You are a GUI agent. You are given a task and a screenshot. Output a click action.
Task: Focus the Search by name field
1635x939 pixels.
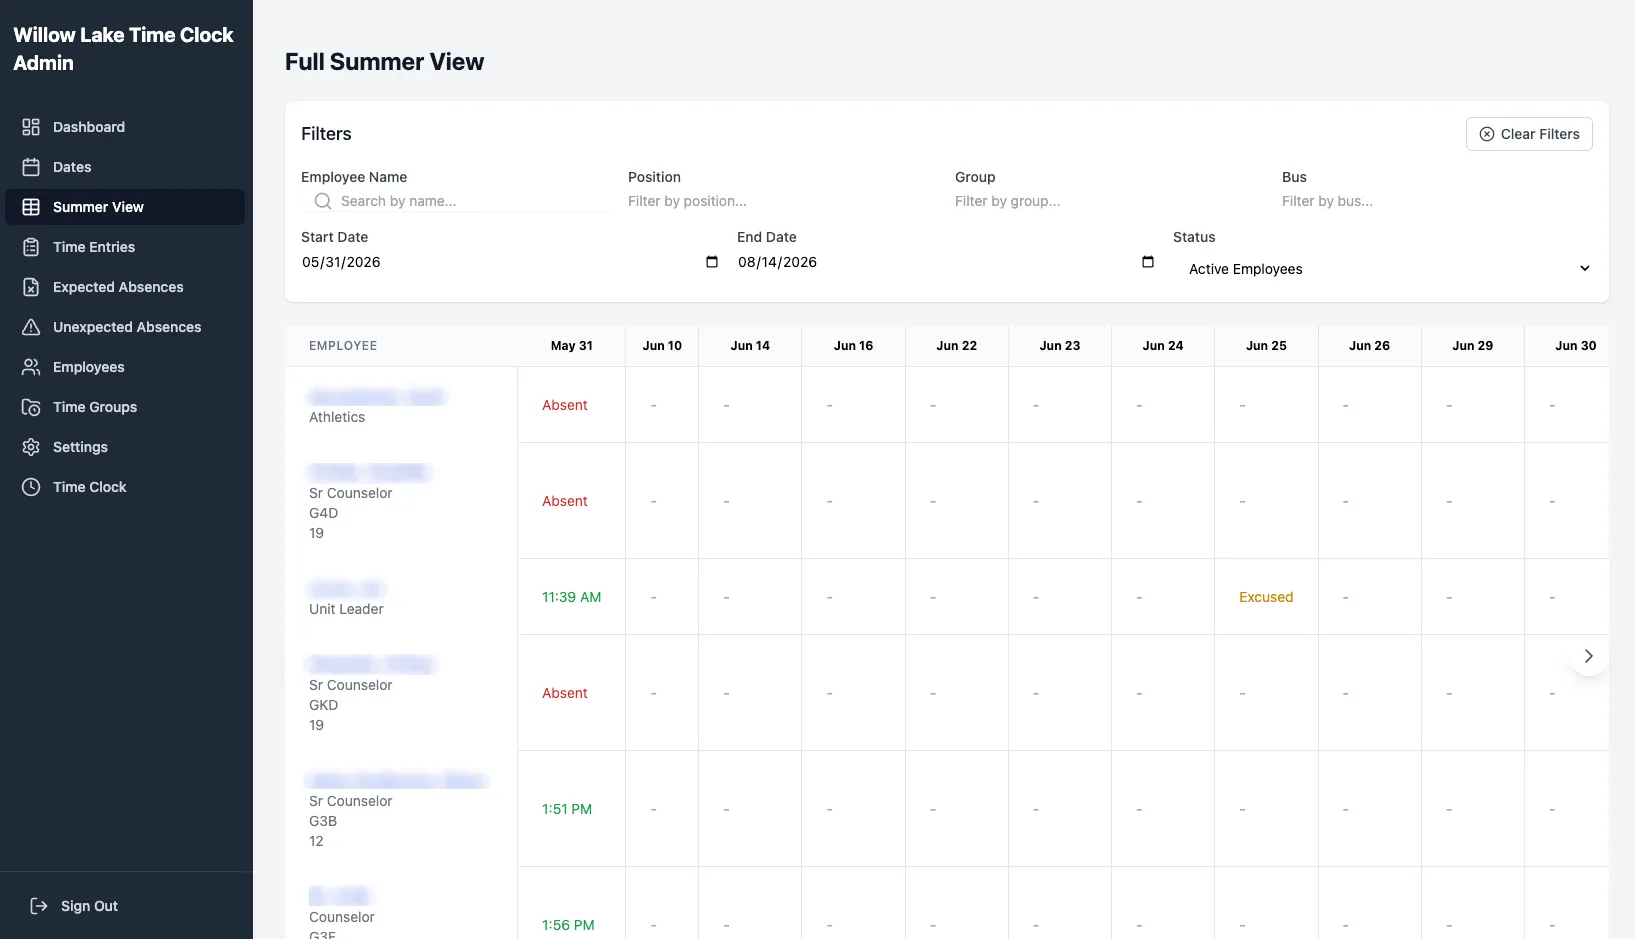pyautogui.click(x=456, y=201)
